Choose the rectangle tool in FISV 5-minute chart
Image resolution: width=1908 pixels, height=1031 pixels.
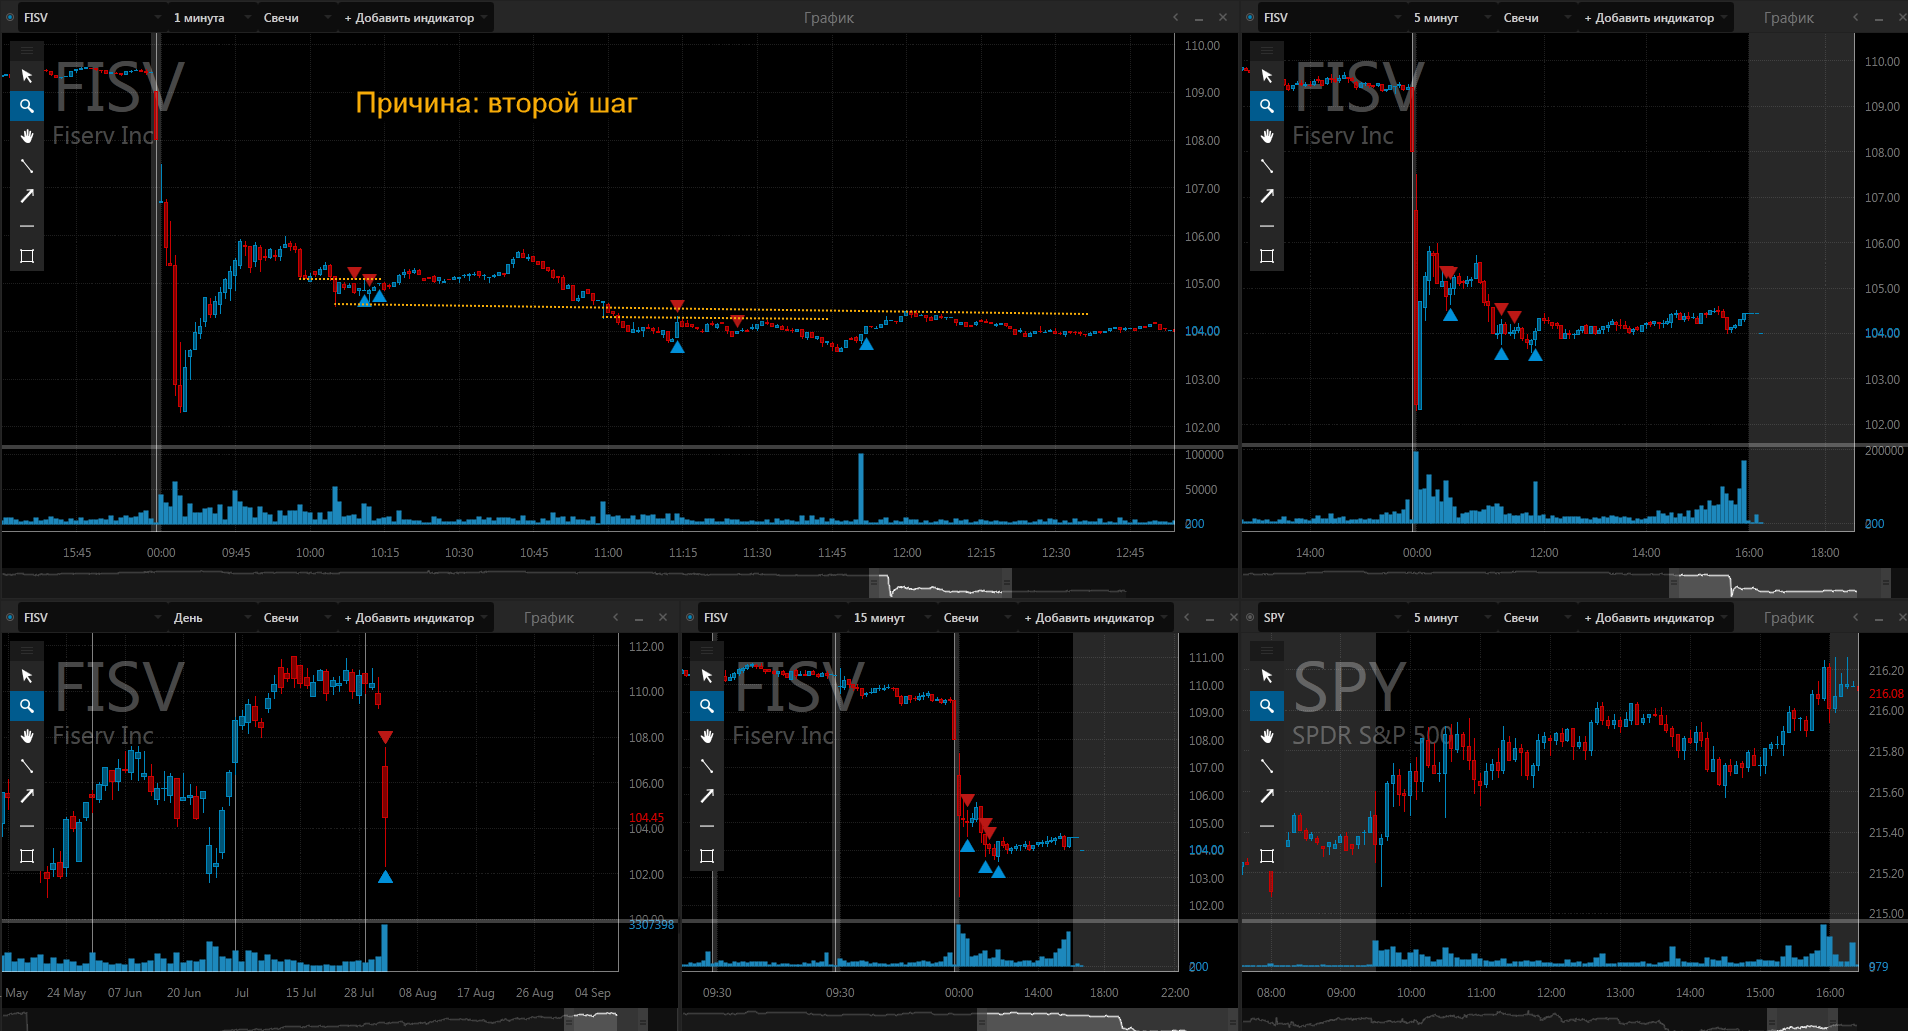click(x=1267, y=256)
